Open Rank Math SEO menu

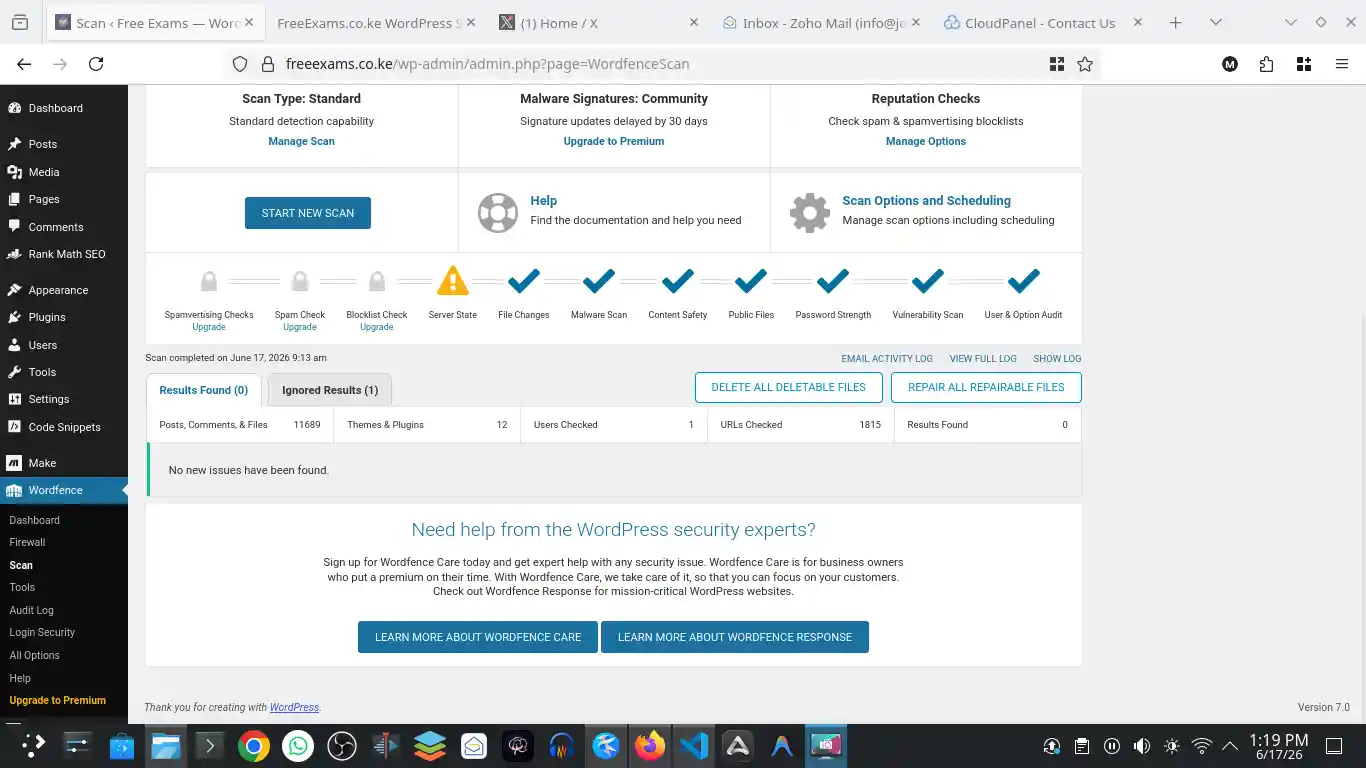coord(66,254)
